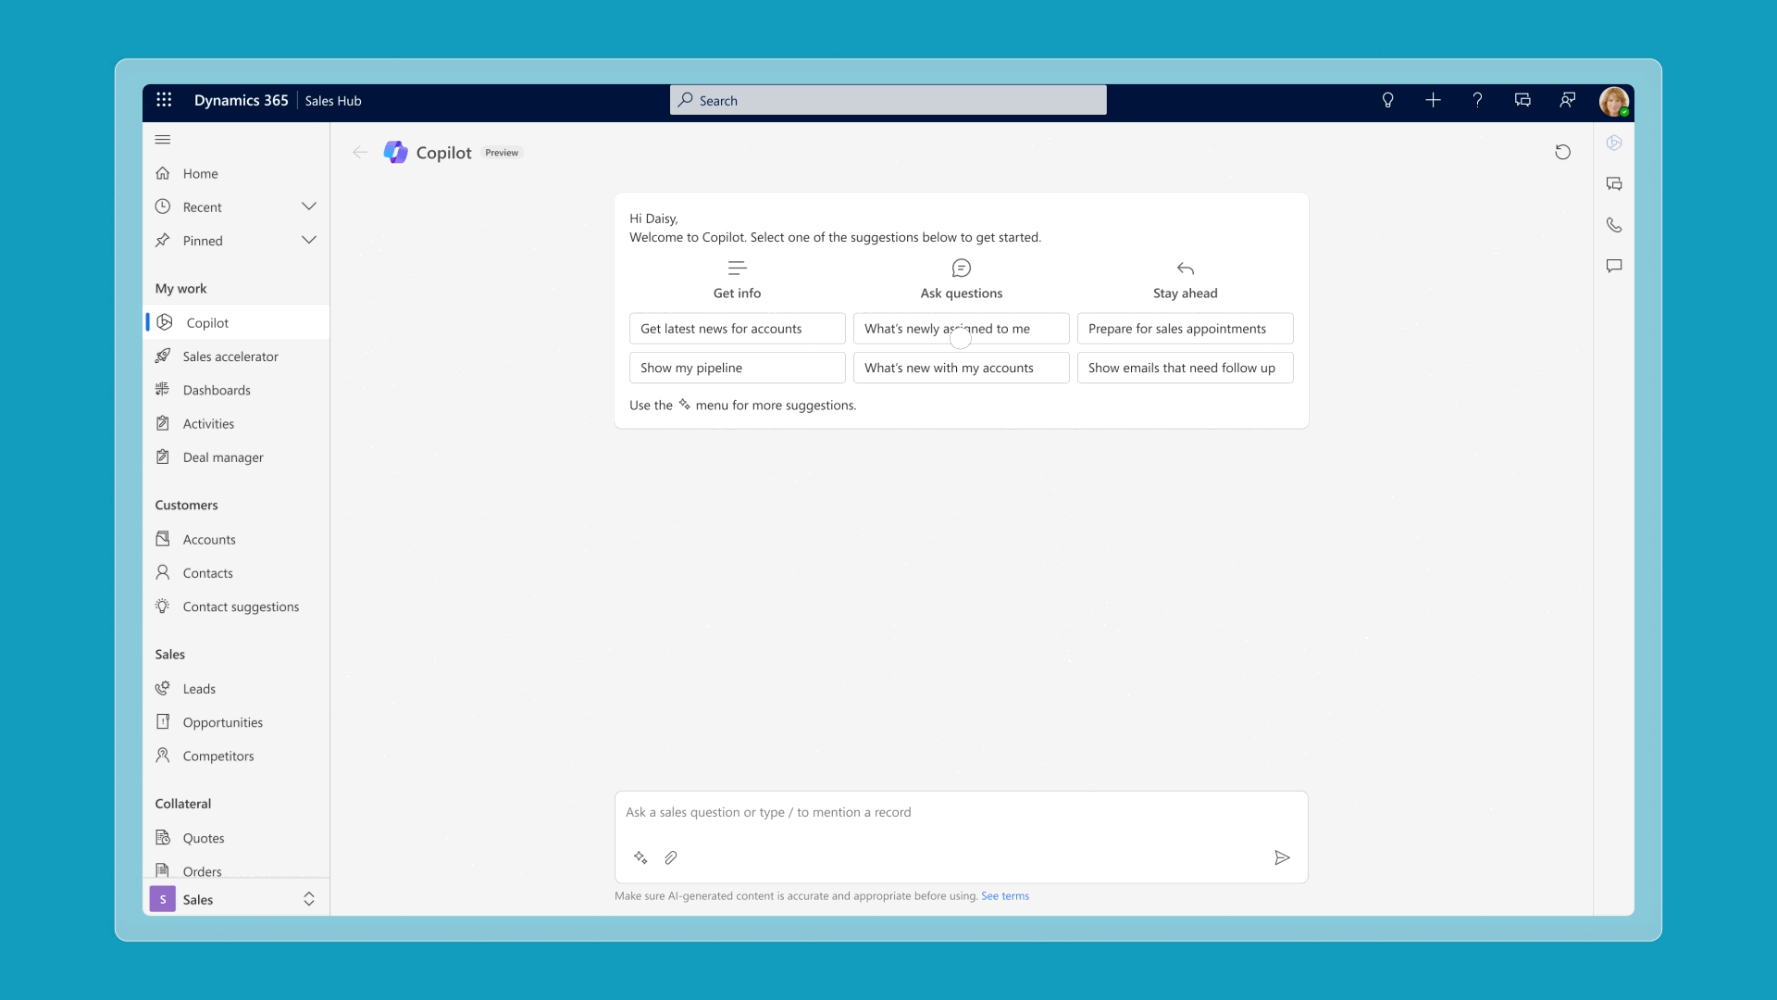Screen dimensions: 1777x1000
Task: Expand the Recent section
Action: pyautogui.click(x=308, y=206)
